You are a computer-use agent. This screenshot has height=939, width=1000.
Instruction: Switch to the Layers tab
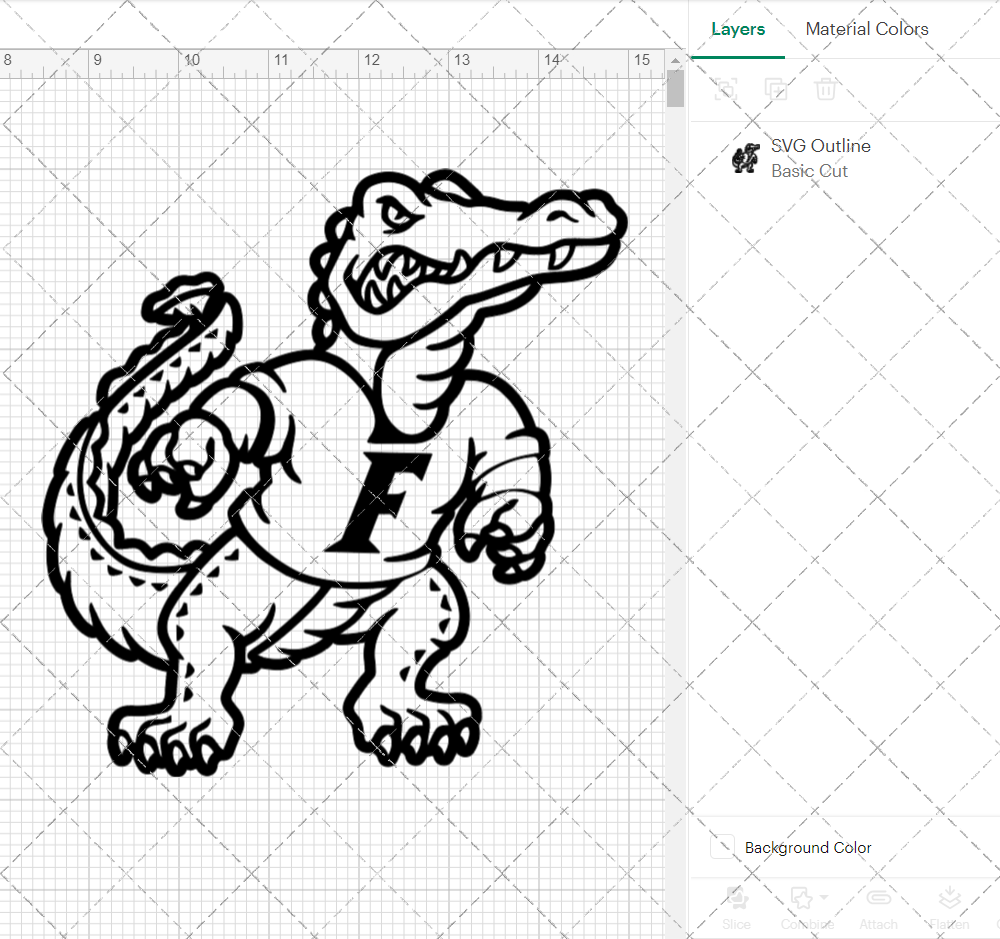tap(738, 29)
